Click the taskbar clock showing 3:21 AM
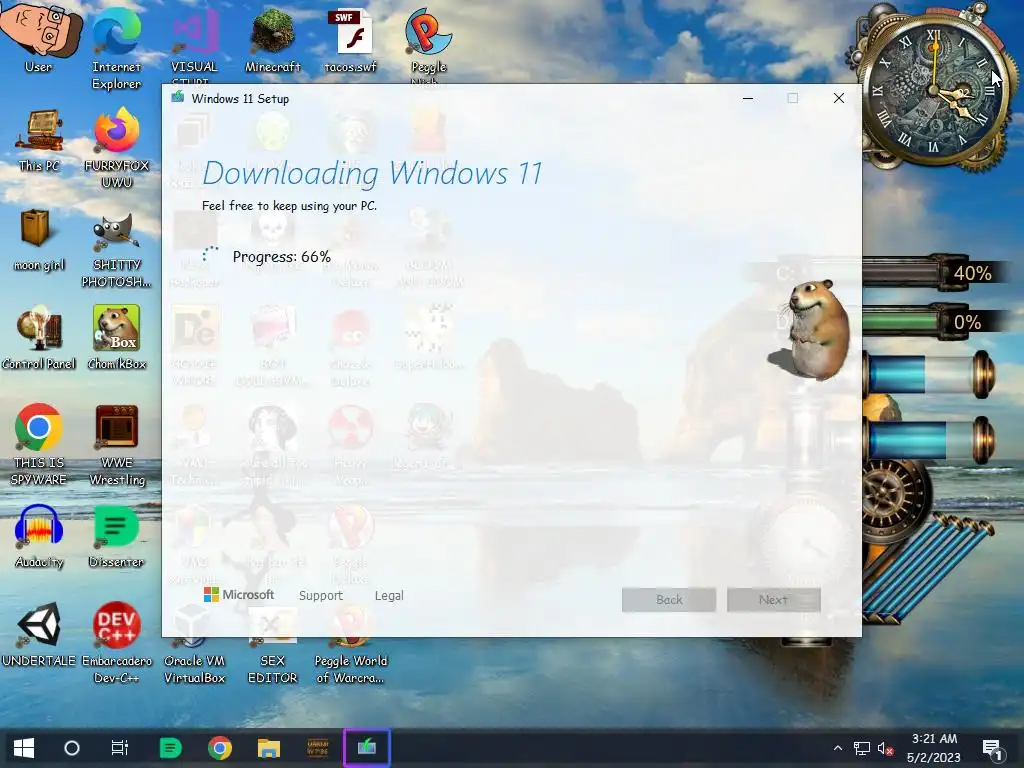This screenshot has height=768, width=1024. (x=934, y=748)
